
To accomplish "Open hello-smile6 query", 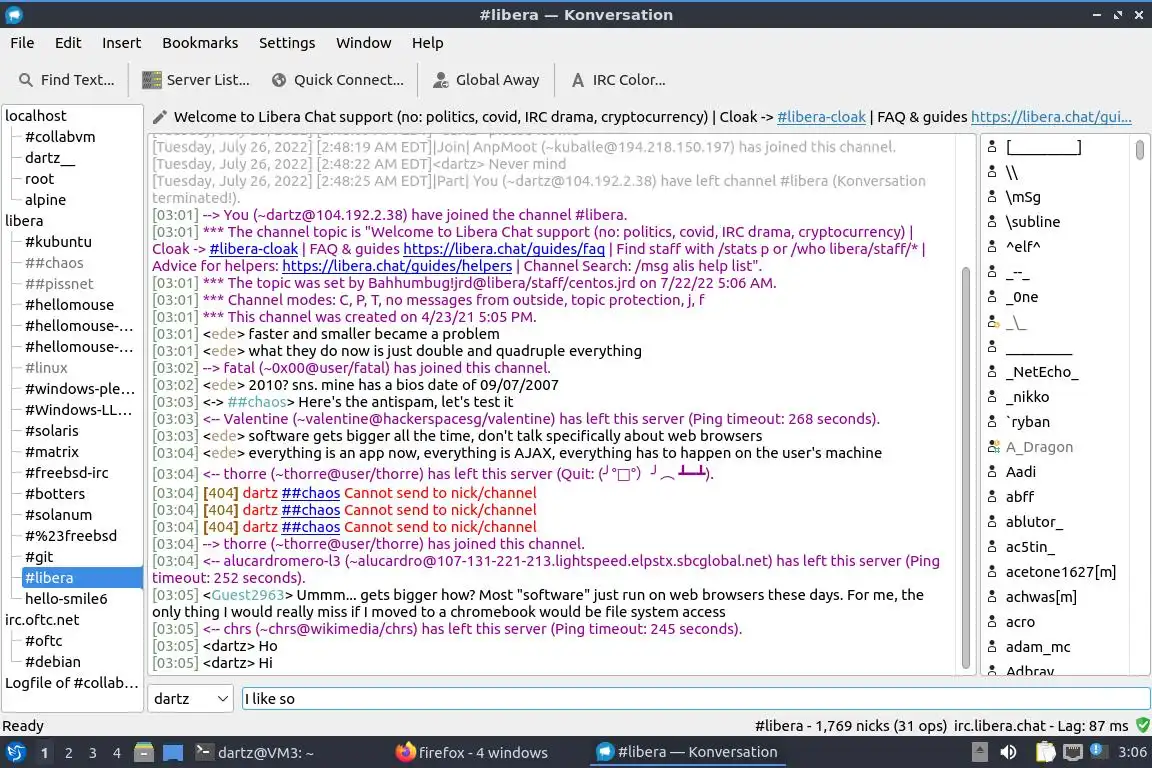I will pos(66,599).
